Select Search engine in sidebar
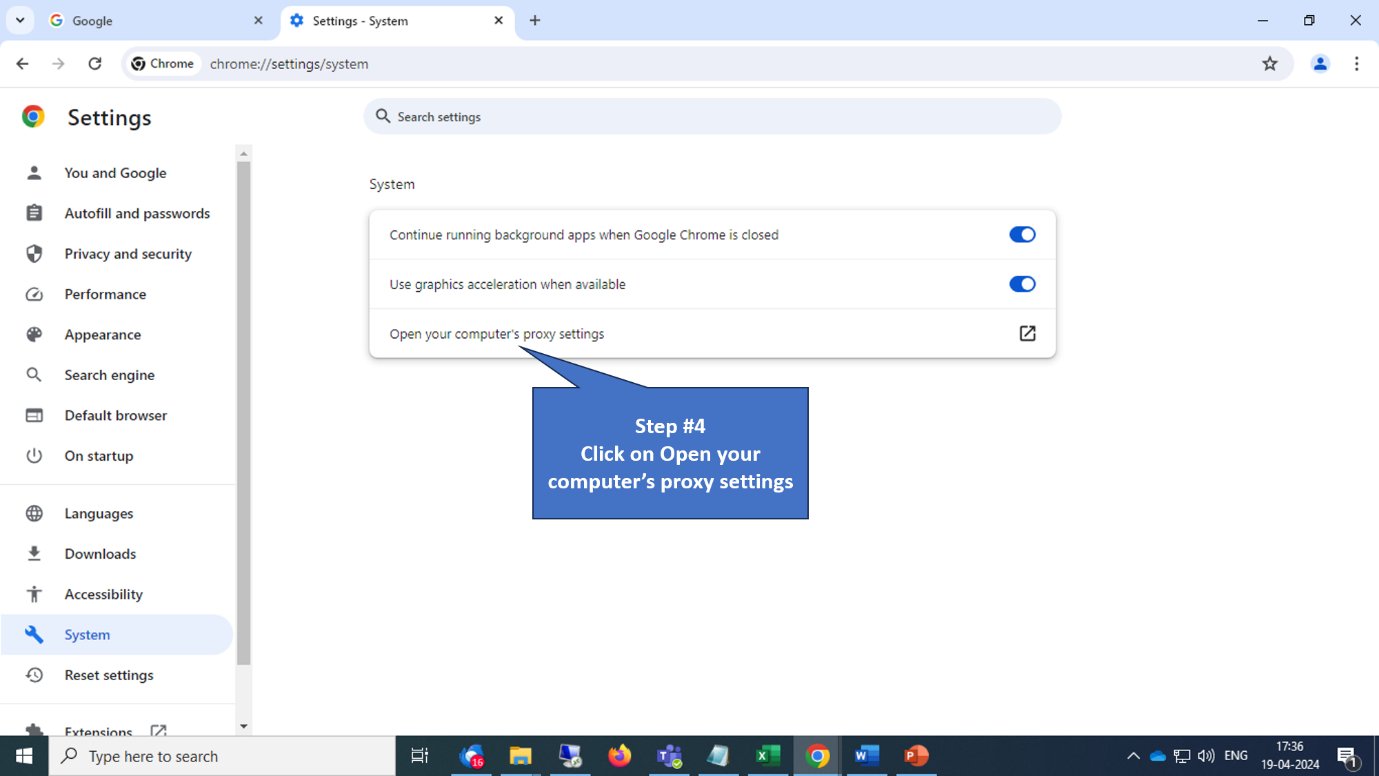 point(116,375)
